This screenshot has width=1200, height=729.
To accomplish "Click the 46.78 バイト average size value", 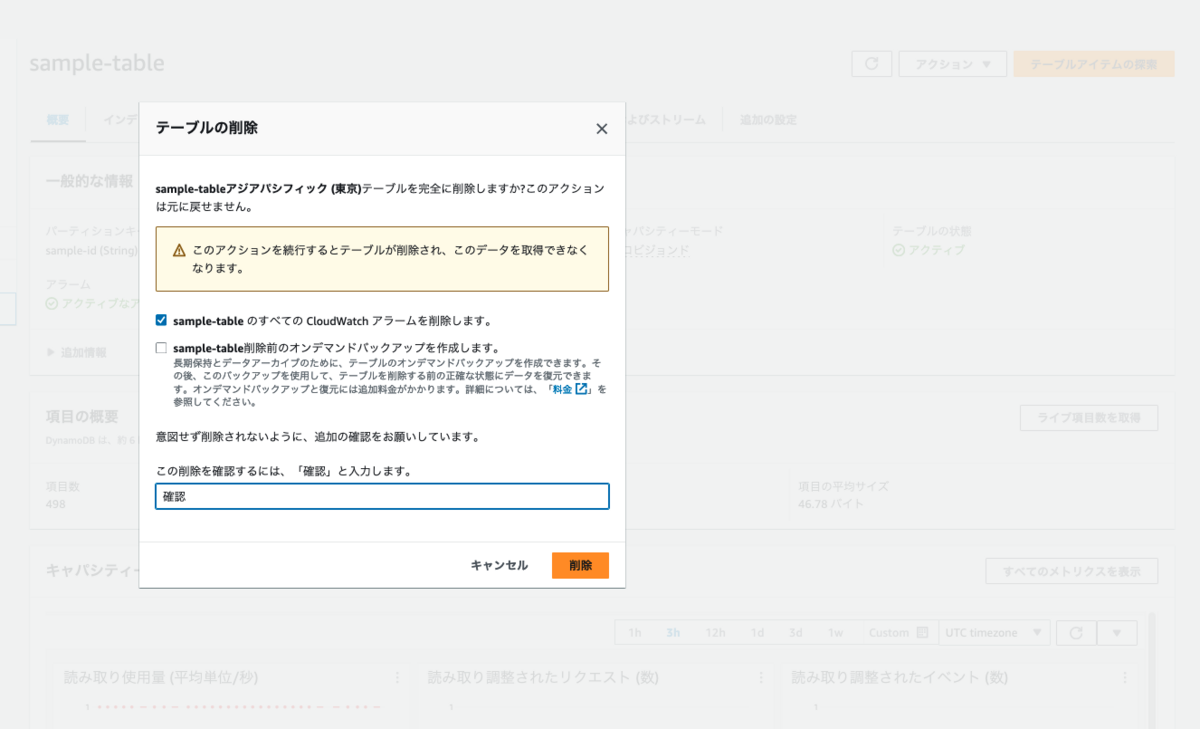I will 833,504.
